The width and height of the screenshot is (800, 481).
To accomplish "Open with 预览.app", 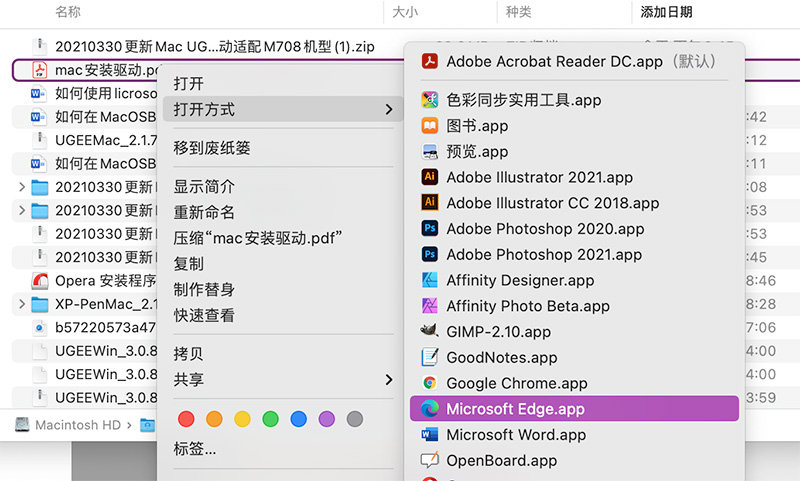I will click(x=574, y=151).
